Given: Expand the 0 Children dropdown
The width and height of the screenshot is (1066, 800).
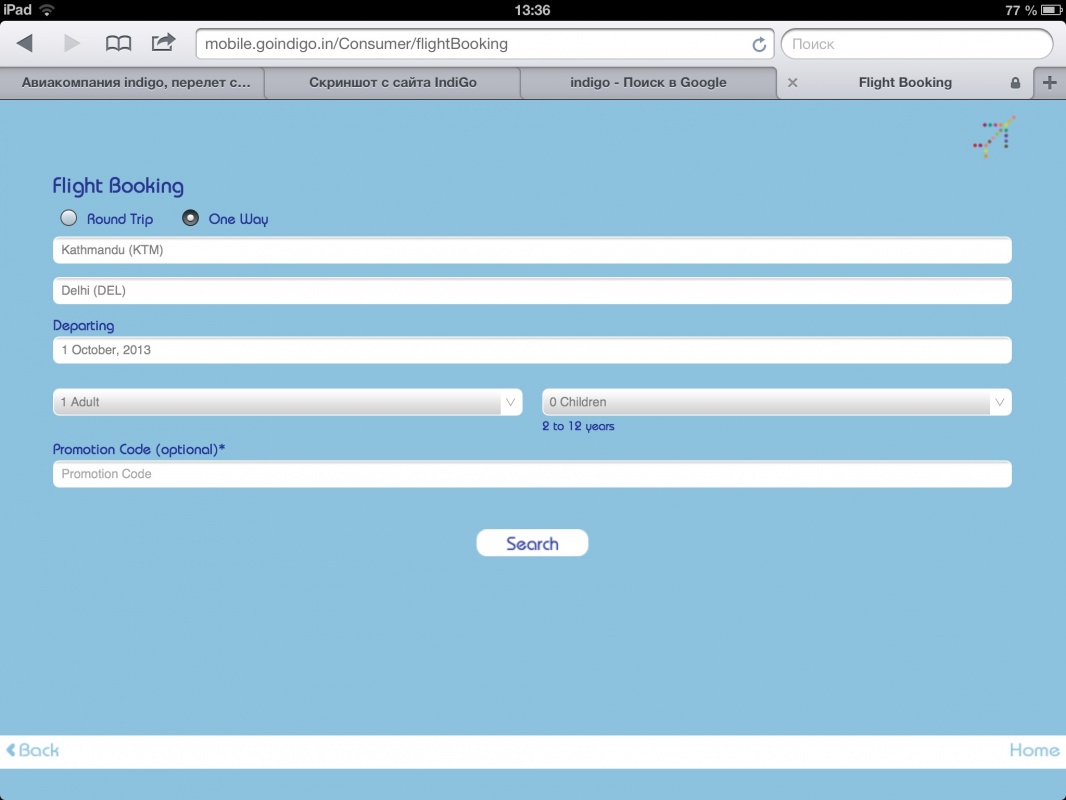Looking at the screenshot, I should tap(776, 402).
